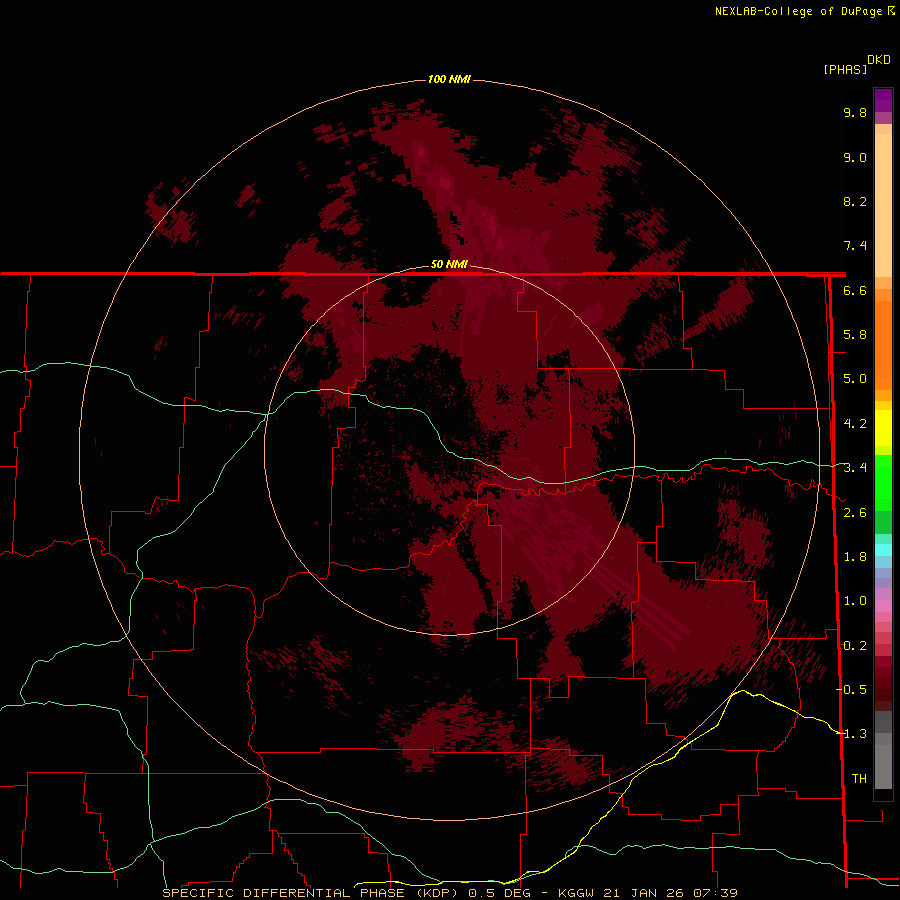Select the 7.4 scale value
Image resolution: width=900 pixels, height=900 pixels.
click(855, 246)
